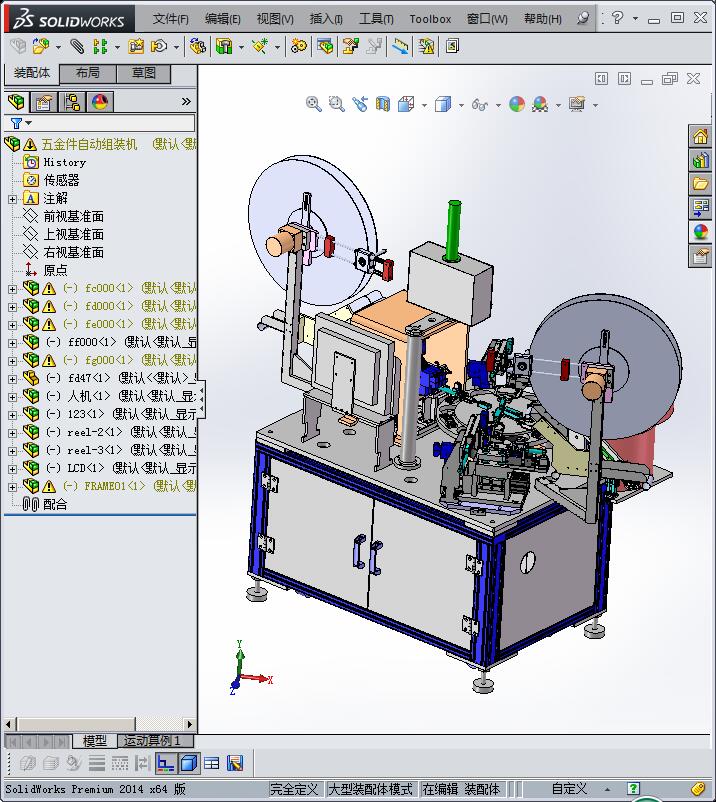
Task: Open the PropertyManager tab
Action: (44, 102)
